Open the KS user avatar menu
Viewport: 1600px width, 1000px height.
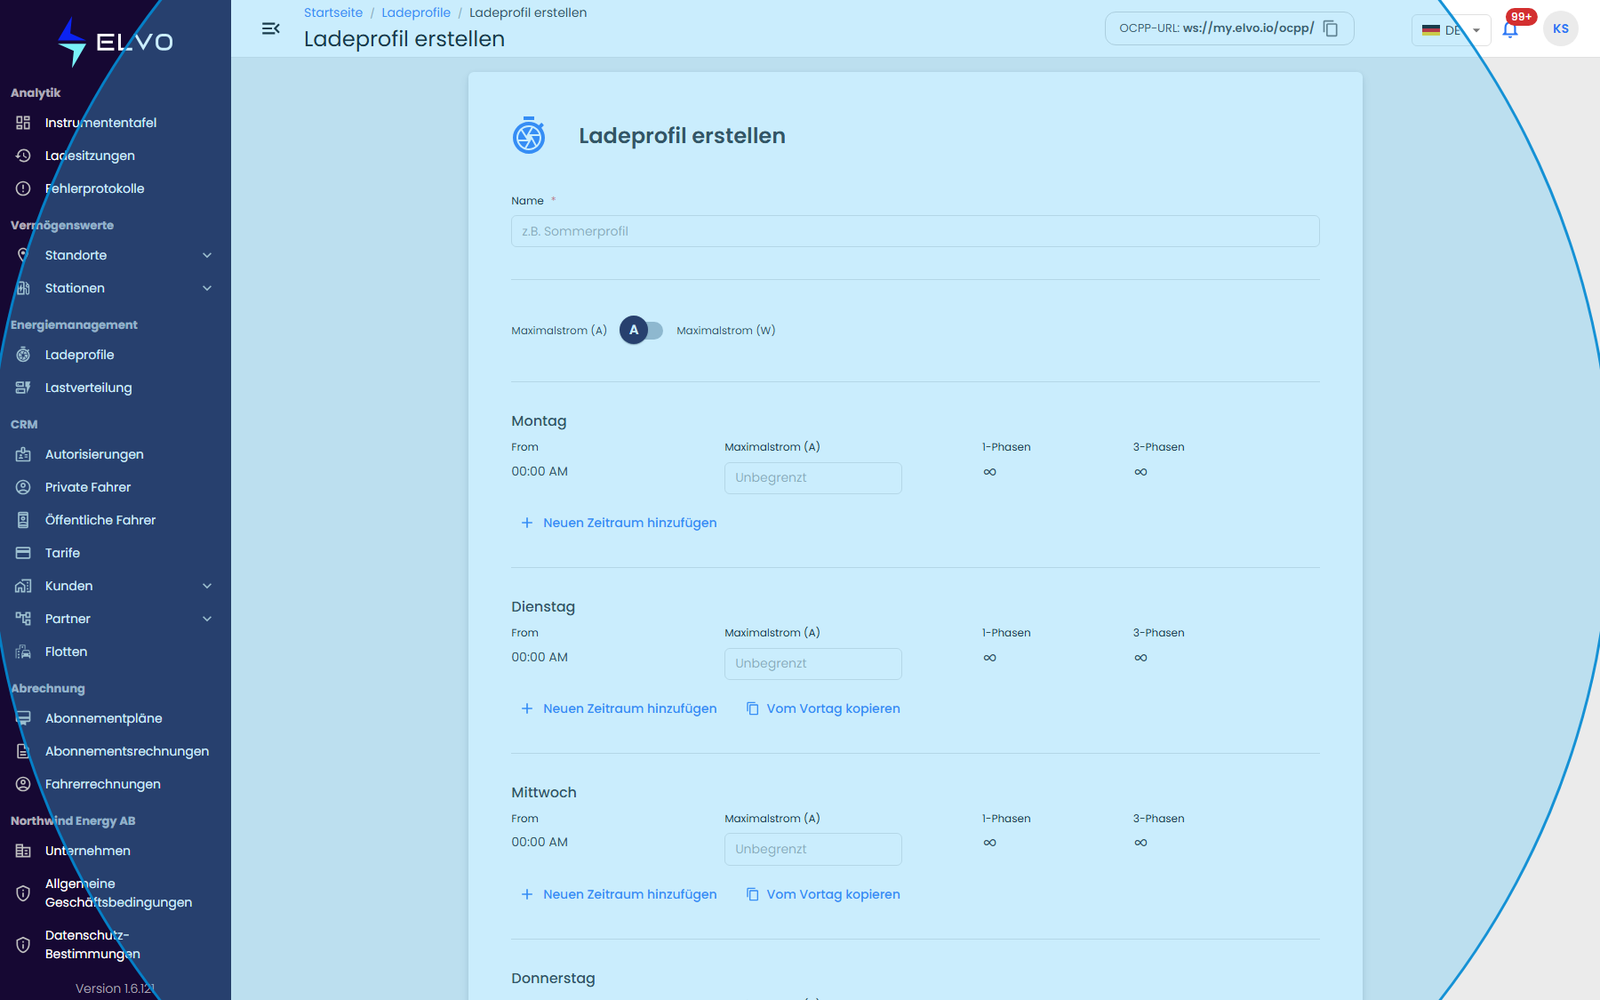tap(1561, 29)
